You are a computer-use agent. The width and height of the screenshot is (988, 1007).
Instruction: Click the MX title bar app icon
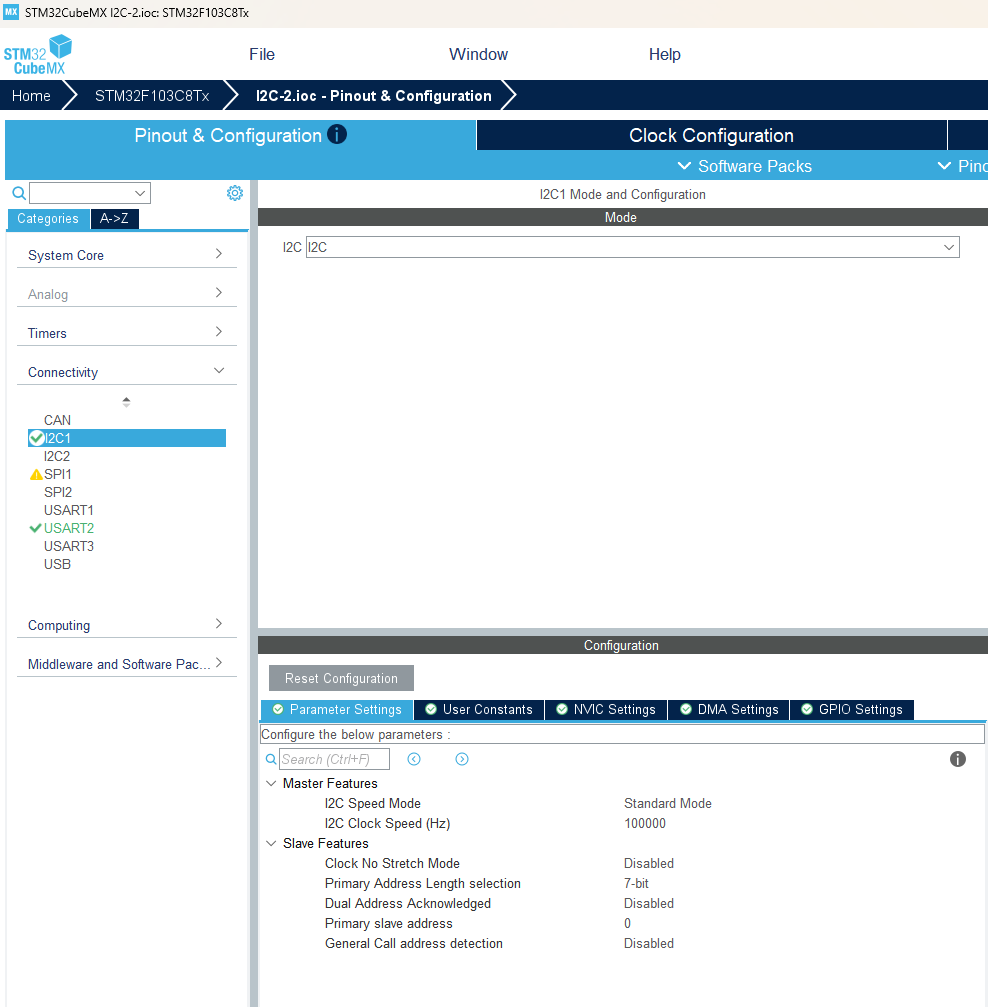11,12
